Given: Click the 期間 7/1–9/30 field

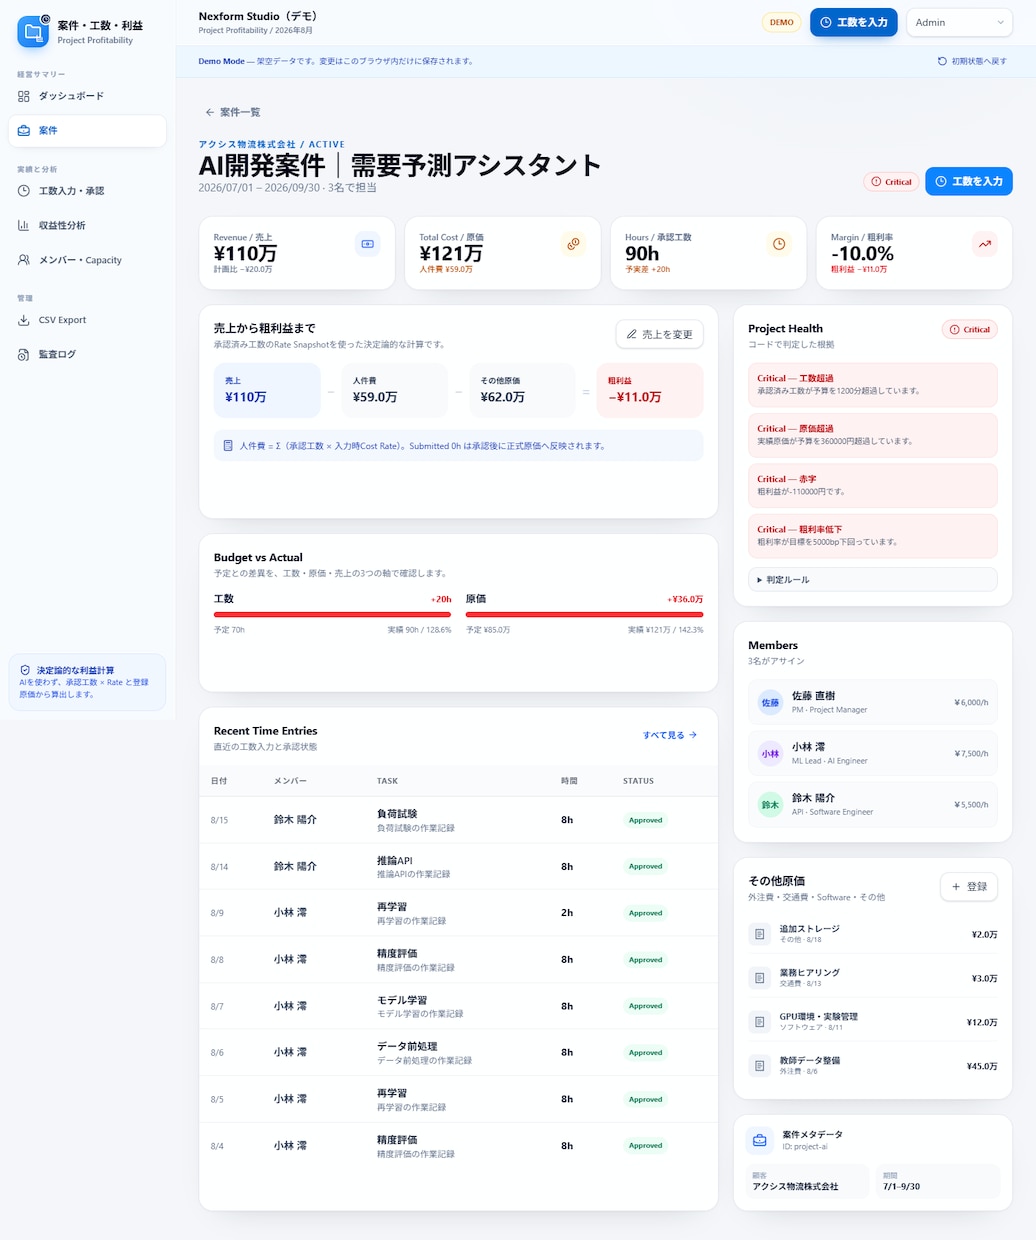Looking at the screenshot, I should pos(937,1181).
